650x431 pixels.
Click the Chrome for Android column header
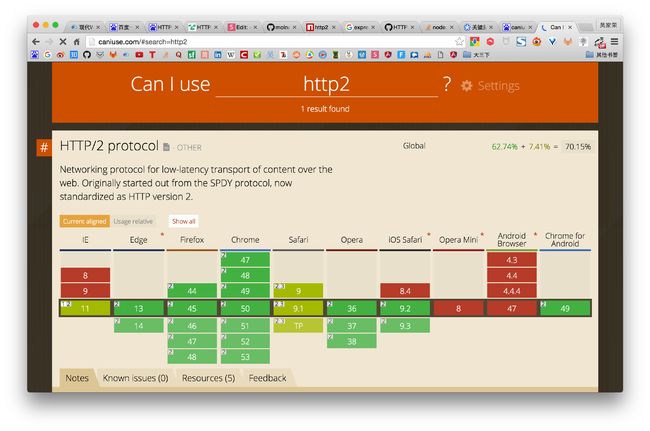click(x=565, y=240)
